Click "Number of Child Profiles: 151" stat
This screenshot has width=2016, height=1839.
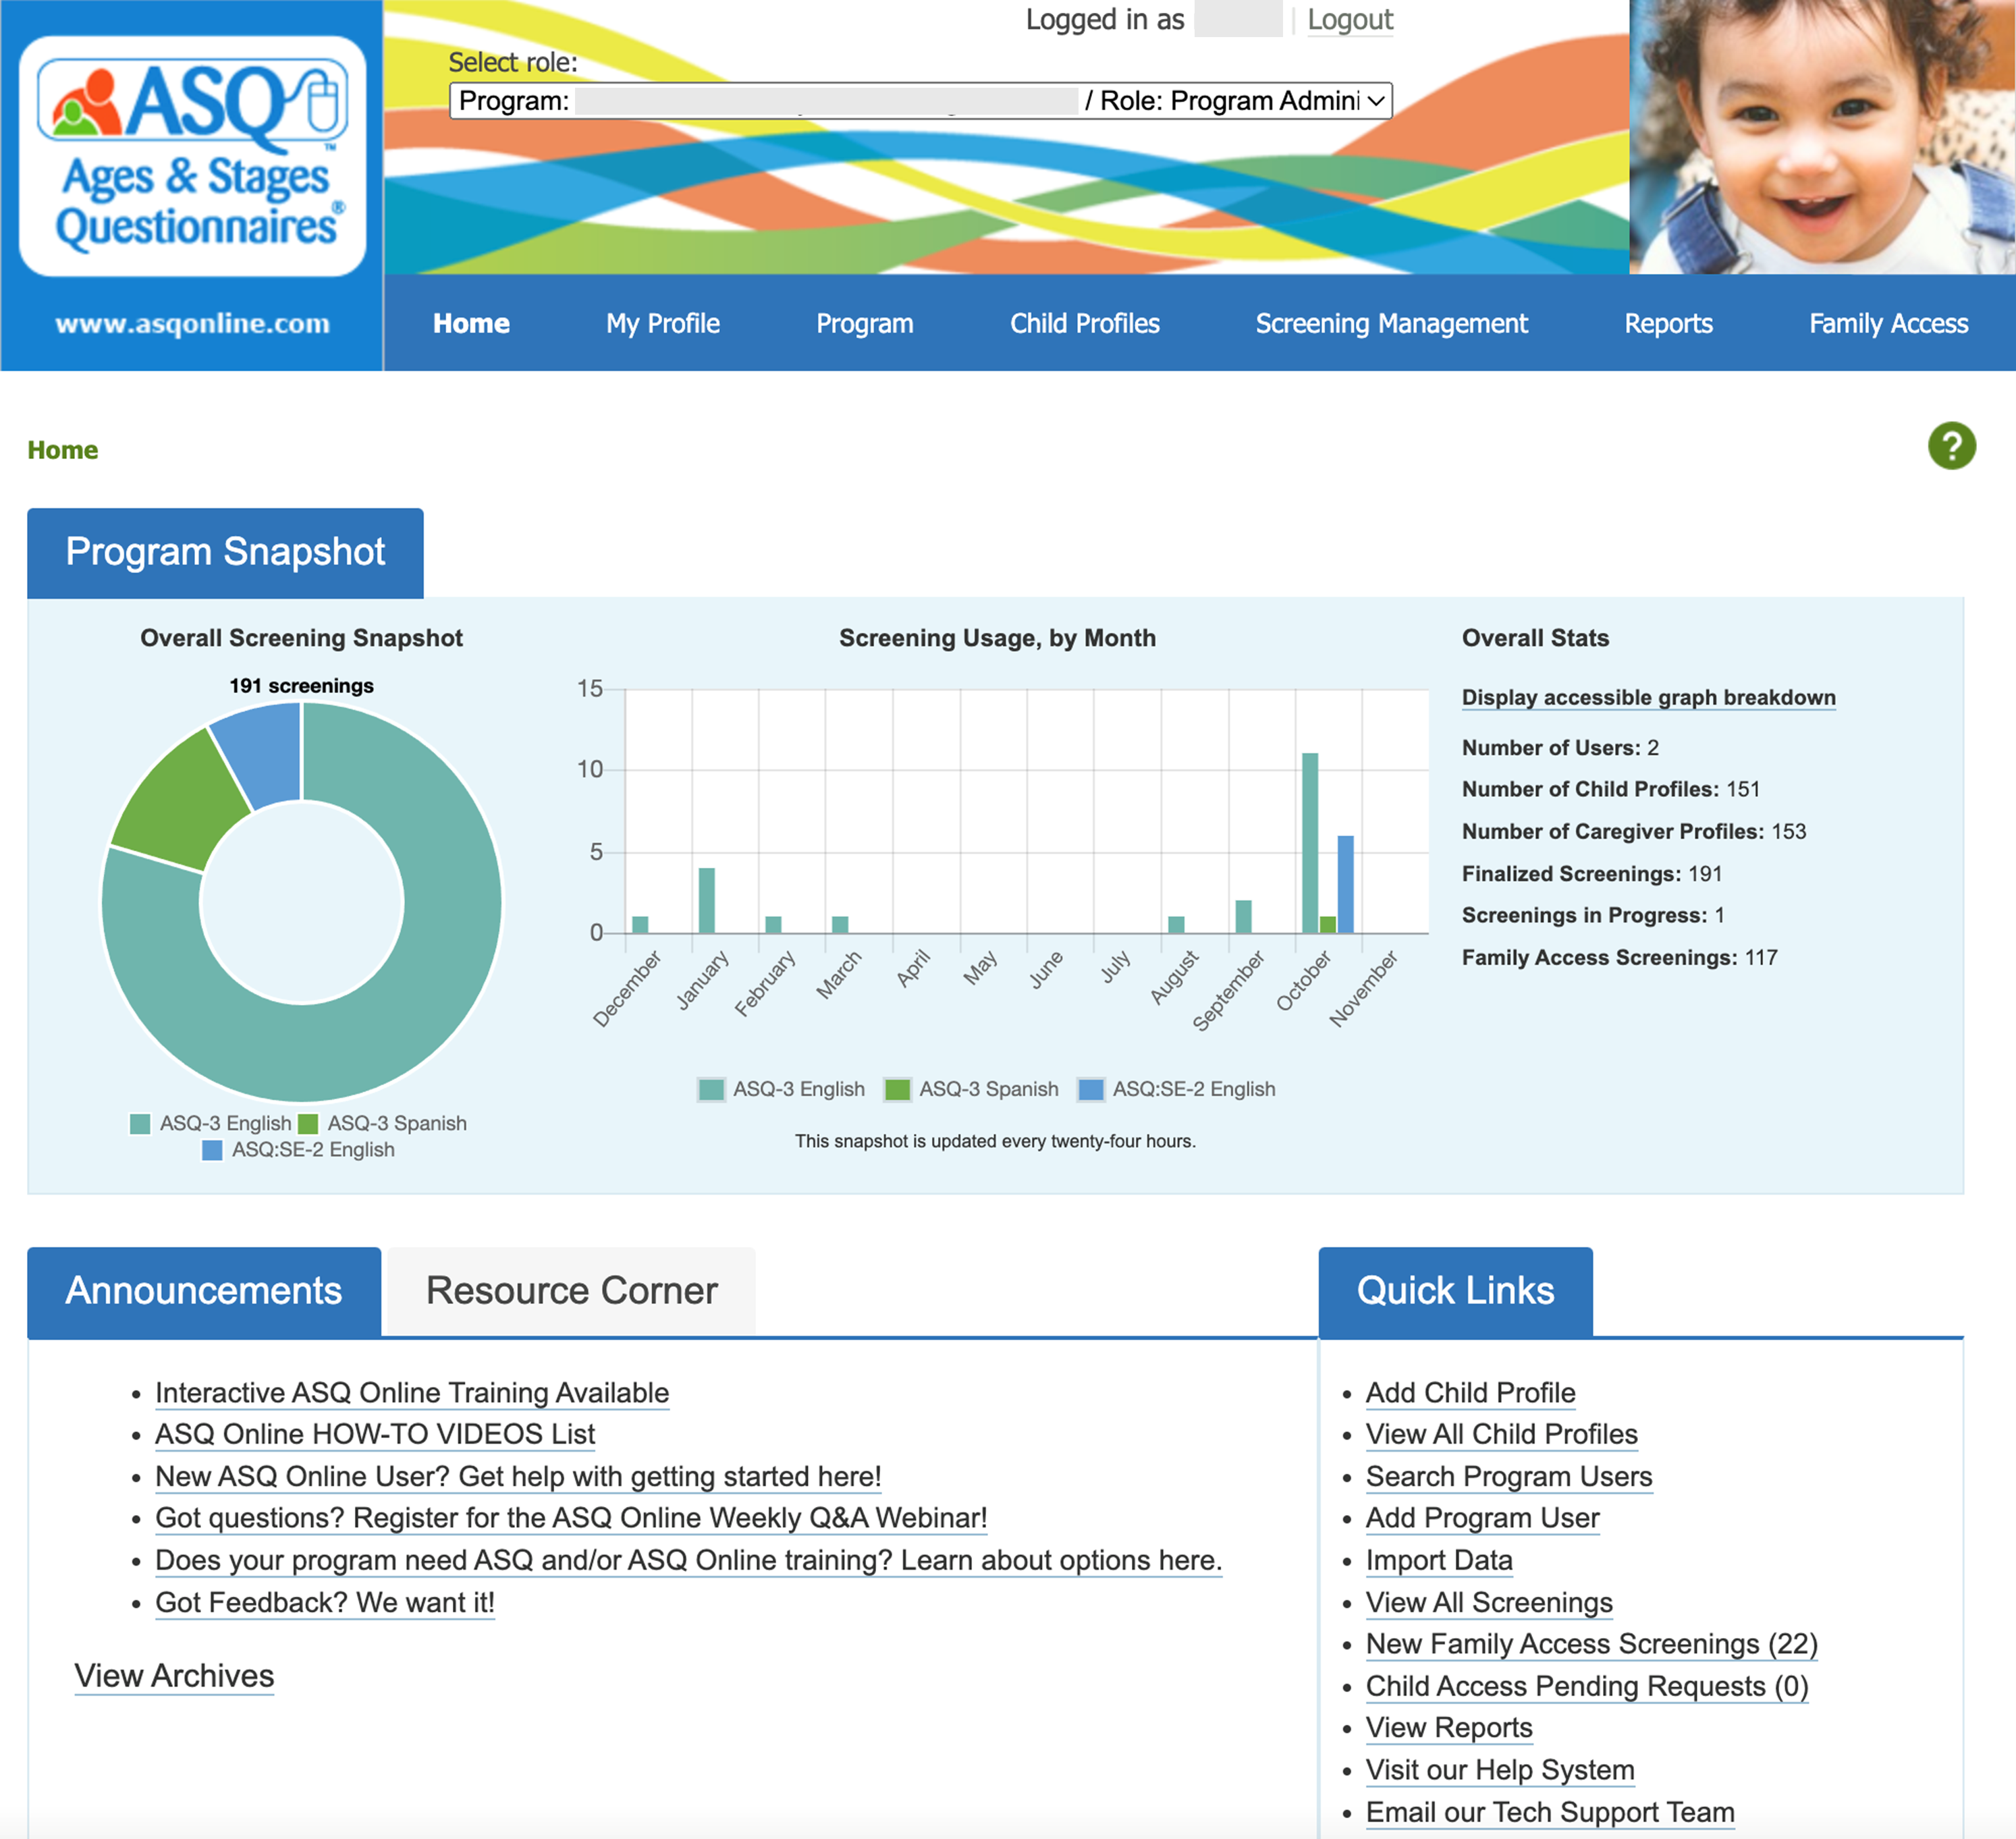(1610, 789)
